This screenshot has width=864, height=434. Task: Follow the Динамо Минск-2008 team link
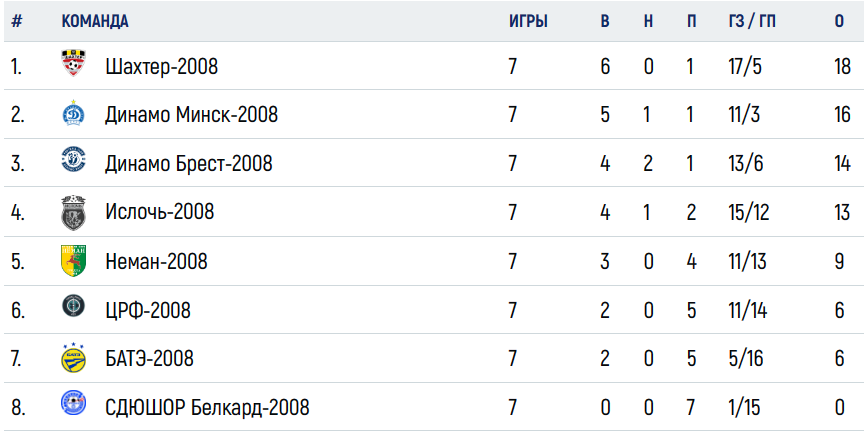[x=191, y=115]
